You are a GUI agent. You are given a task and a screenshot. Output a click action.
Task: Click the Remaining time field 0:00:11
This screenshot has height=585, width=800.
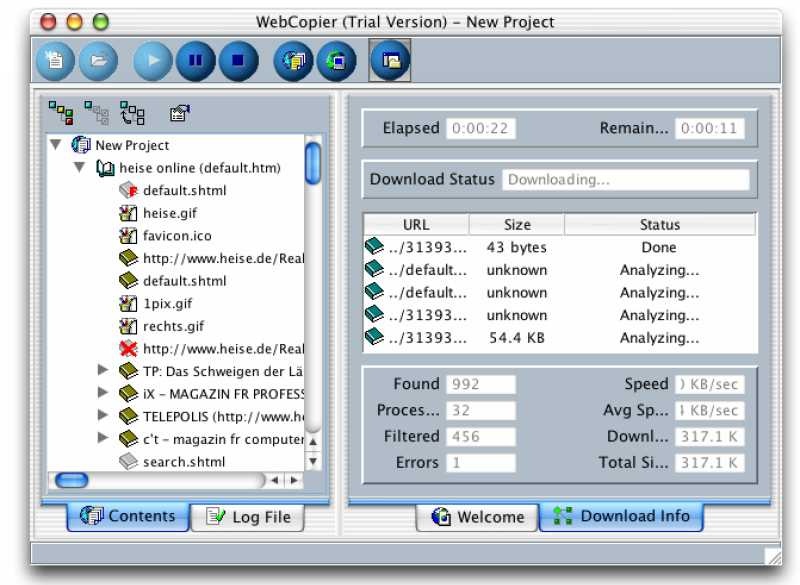pyautogui.click(x=709, y=128)
